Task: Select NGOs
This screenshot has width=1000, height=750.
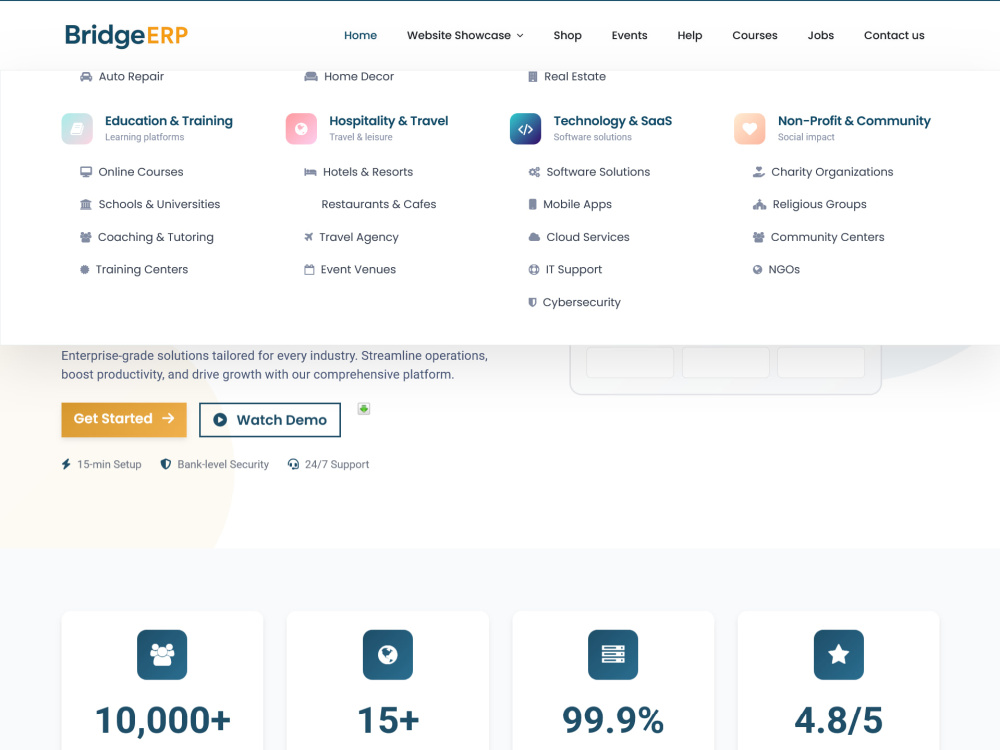Action: point(784,270)
